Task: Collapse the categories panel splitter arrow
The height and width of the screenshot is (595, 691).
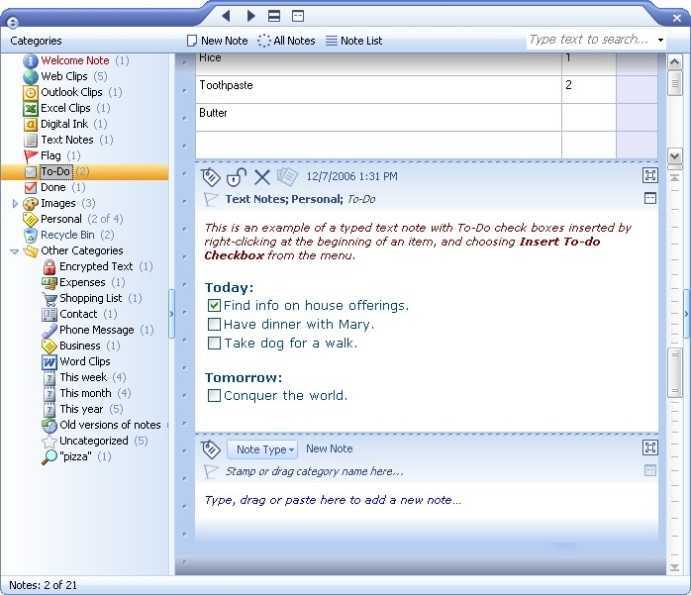Action: pos(171,313)
